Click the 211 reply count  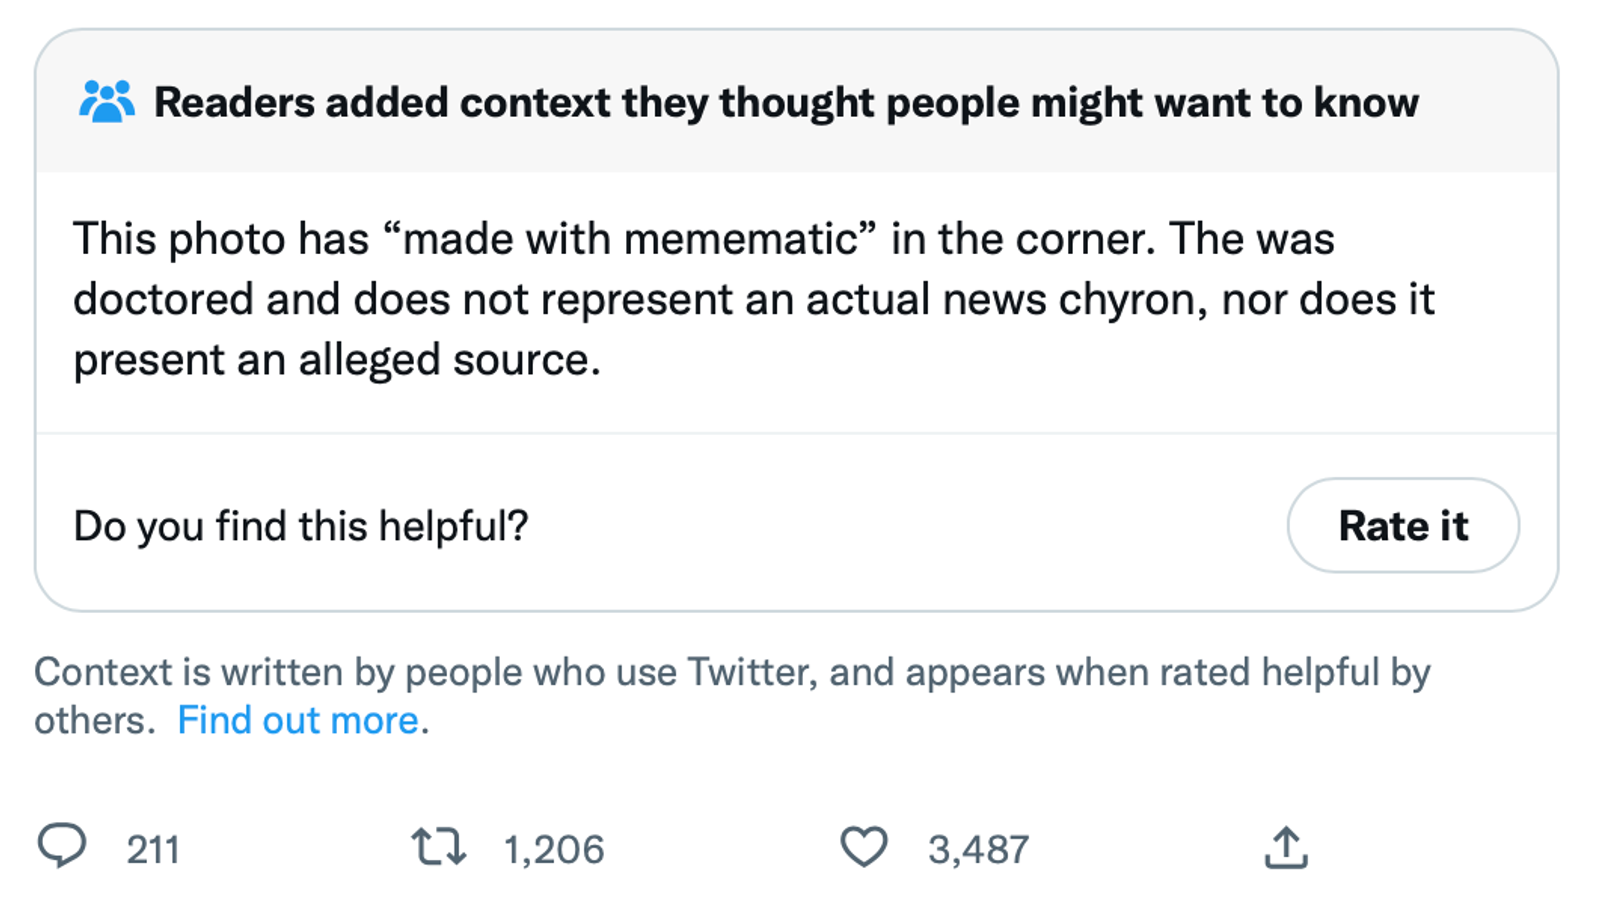[153, 850]
